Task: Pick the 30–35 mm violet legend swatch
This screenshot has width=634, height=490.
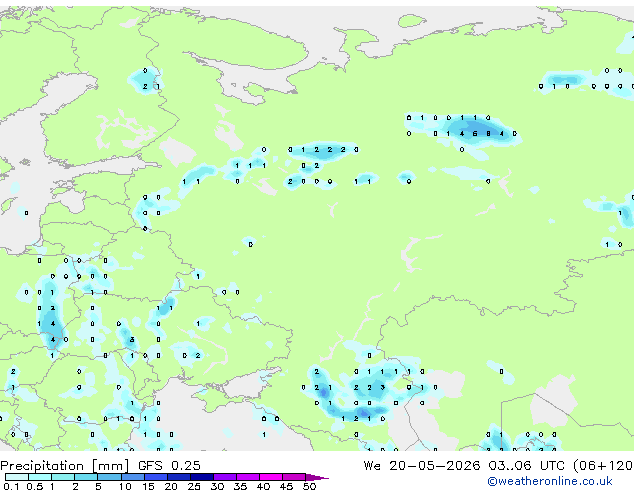Action: (x=225, y=477)
